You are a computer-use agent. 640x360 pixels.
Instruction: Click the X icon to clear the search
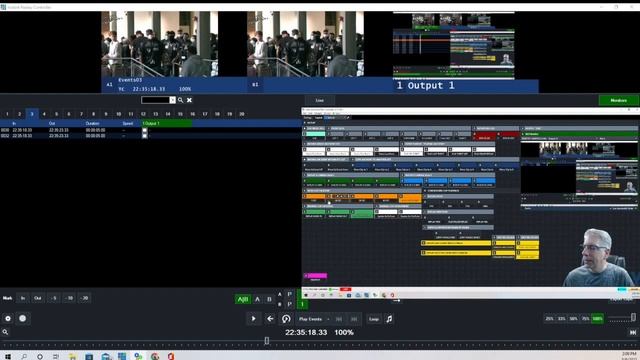[189, 100]
